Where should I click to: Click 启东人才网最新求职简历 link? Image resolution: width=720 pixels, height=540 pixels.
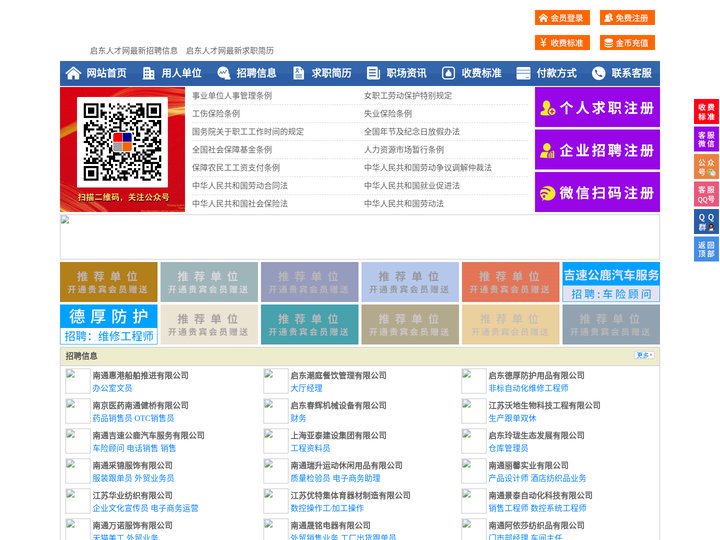(230, 51)
